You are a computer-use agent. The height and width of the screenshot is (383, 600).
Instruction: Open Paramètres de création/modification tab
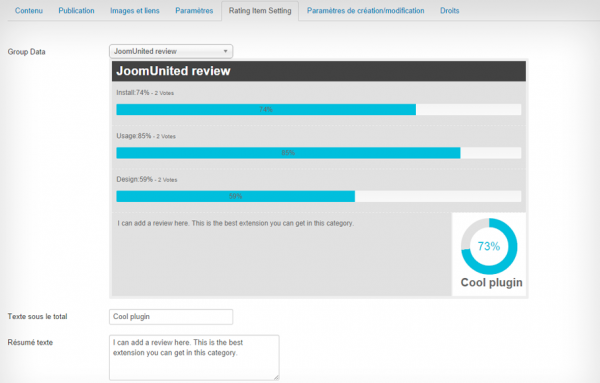[x=365, y=11]
